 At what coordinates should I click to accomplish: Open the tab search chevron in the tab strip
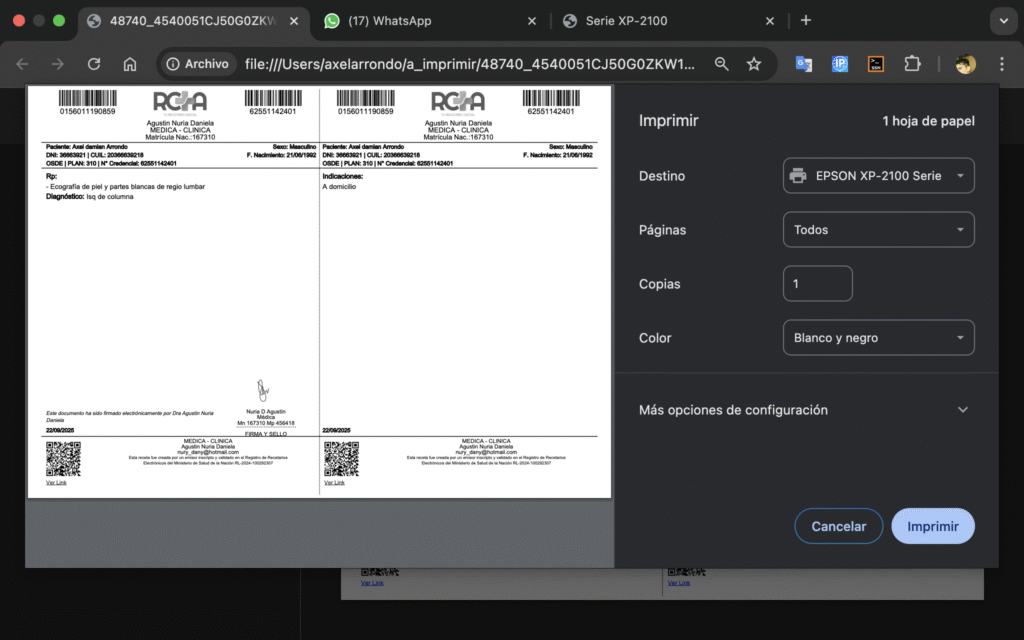point(1001,20)
